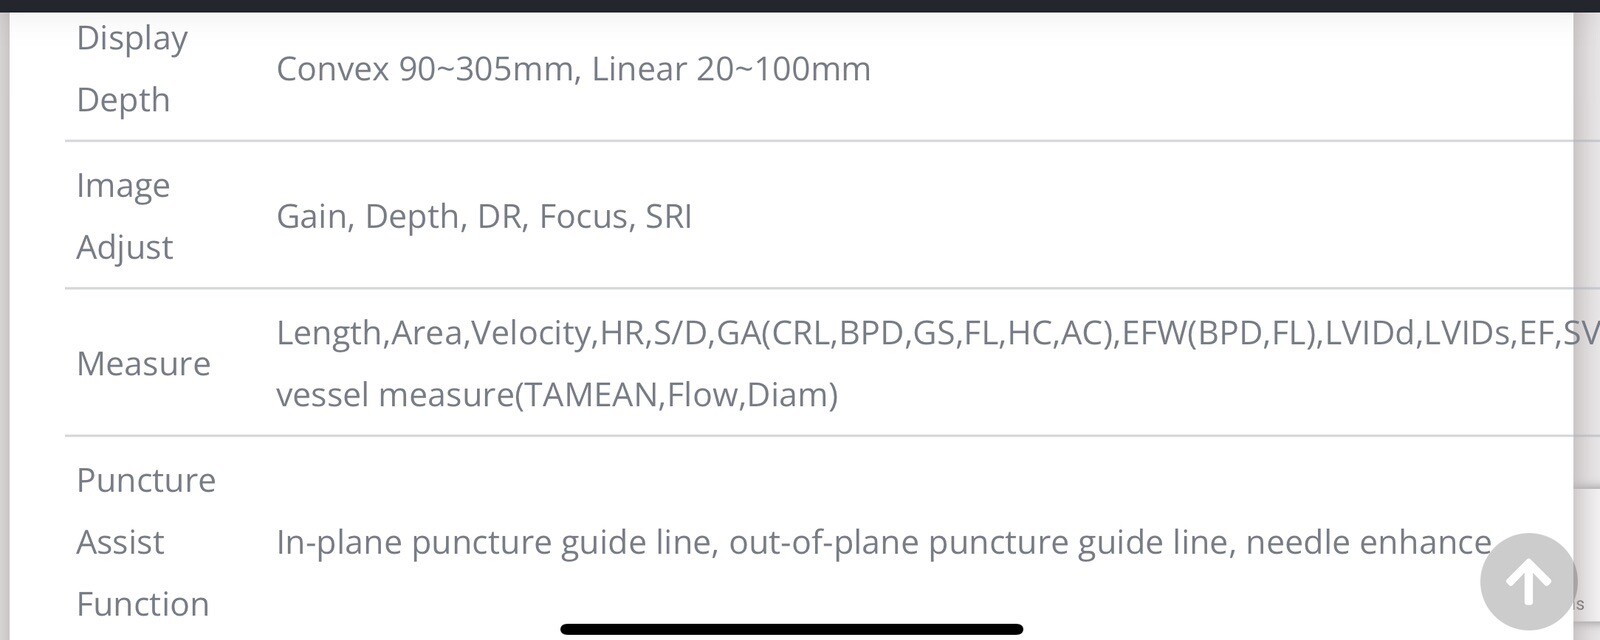Click the Length,Area,Velocity measurement line
Screen dimensions: 1600x640
pos(937,333)
